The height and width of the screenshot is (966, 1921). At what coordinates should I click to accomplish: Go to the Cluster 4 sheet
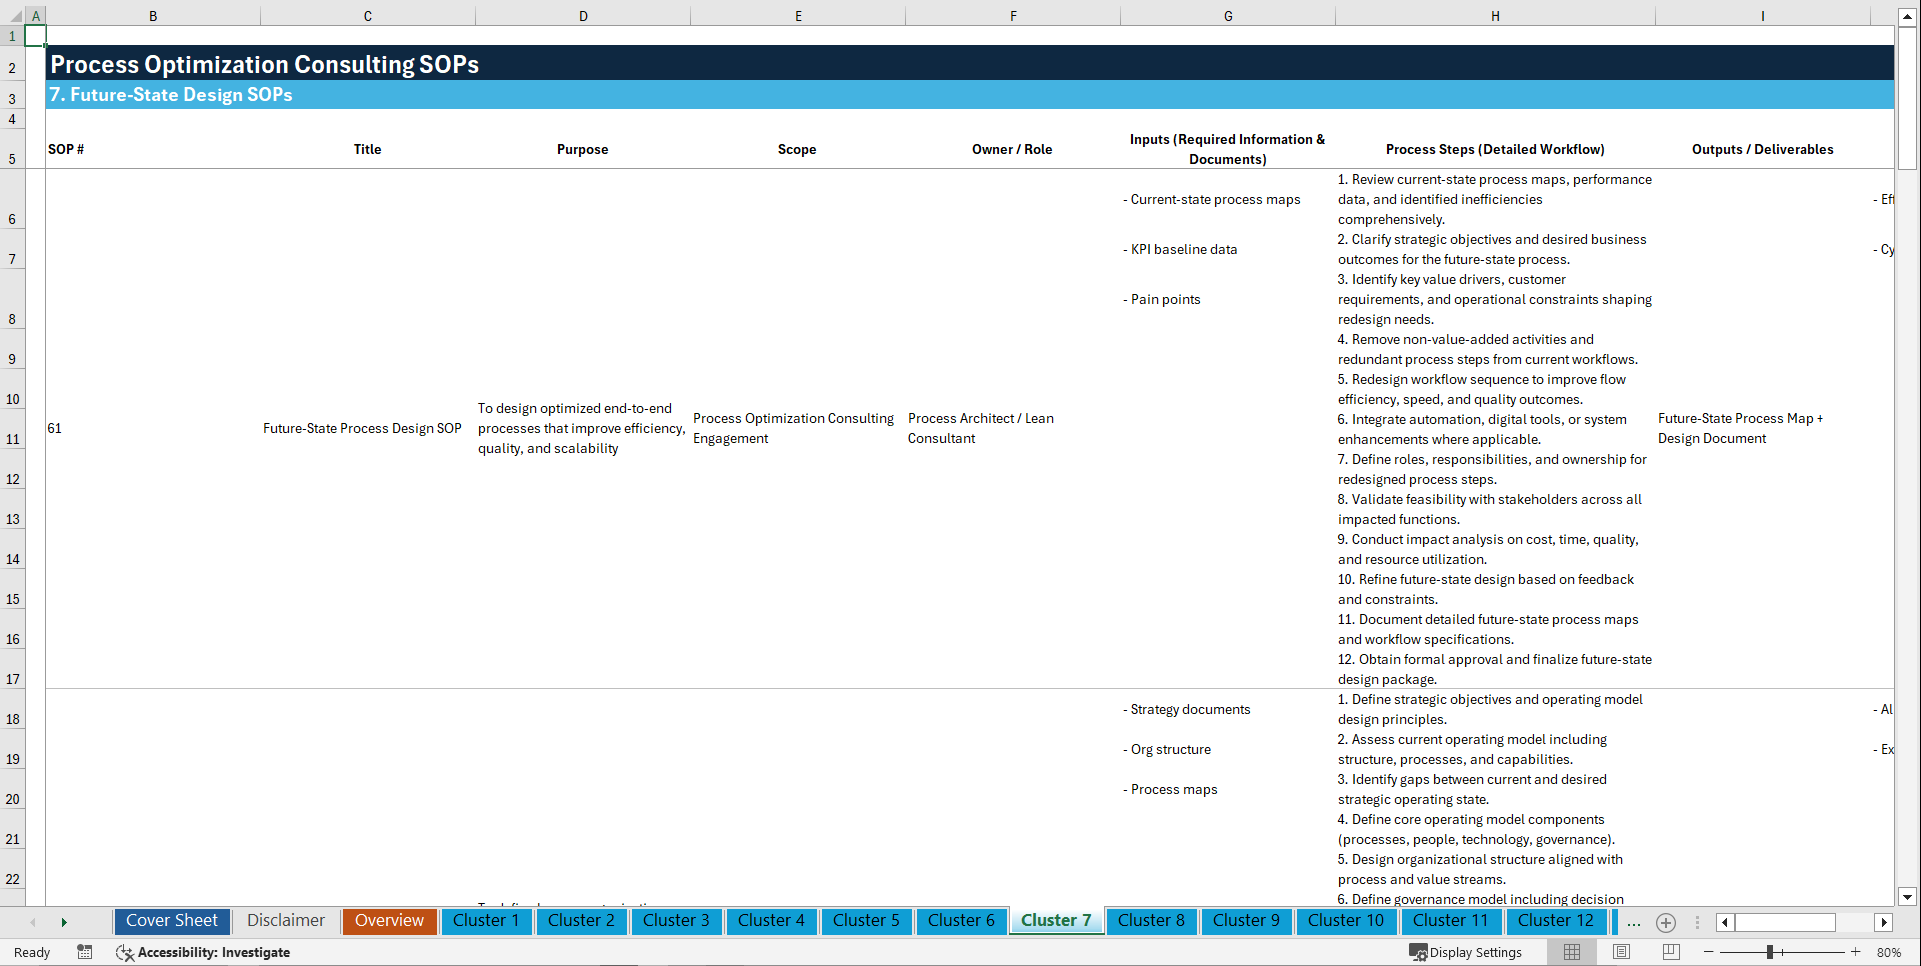point(771,921)
